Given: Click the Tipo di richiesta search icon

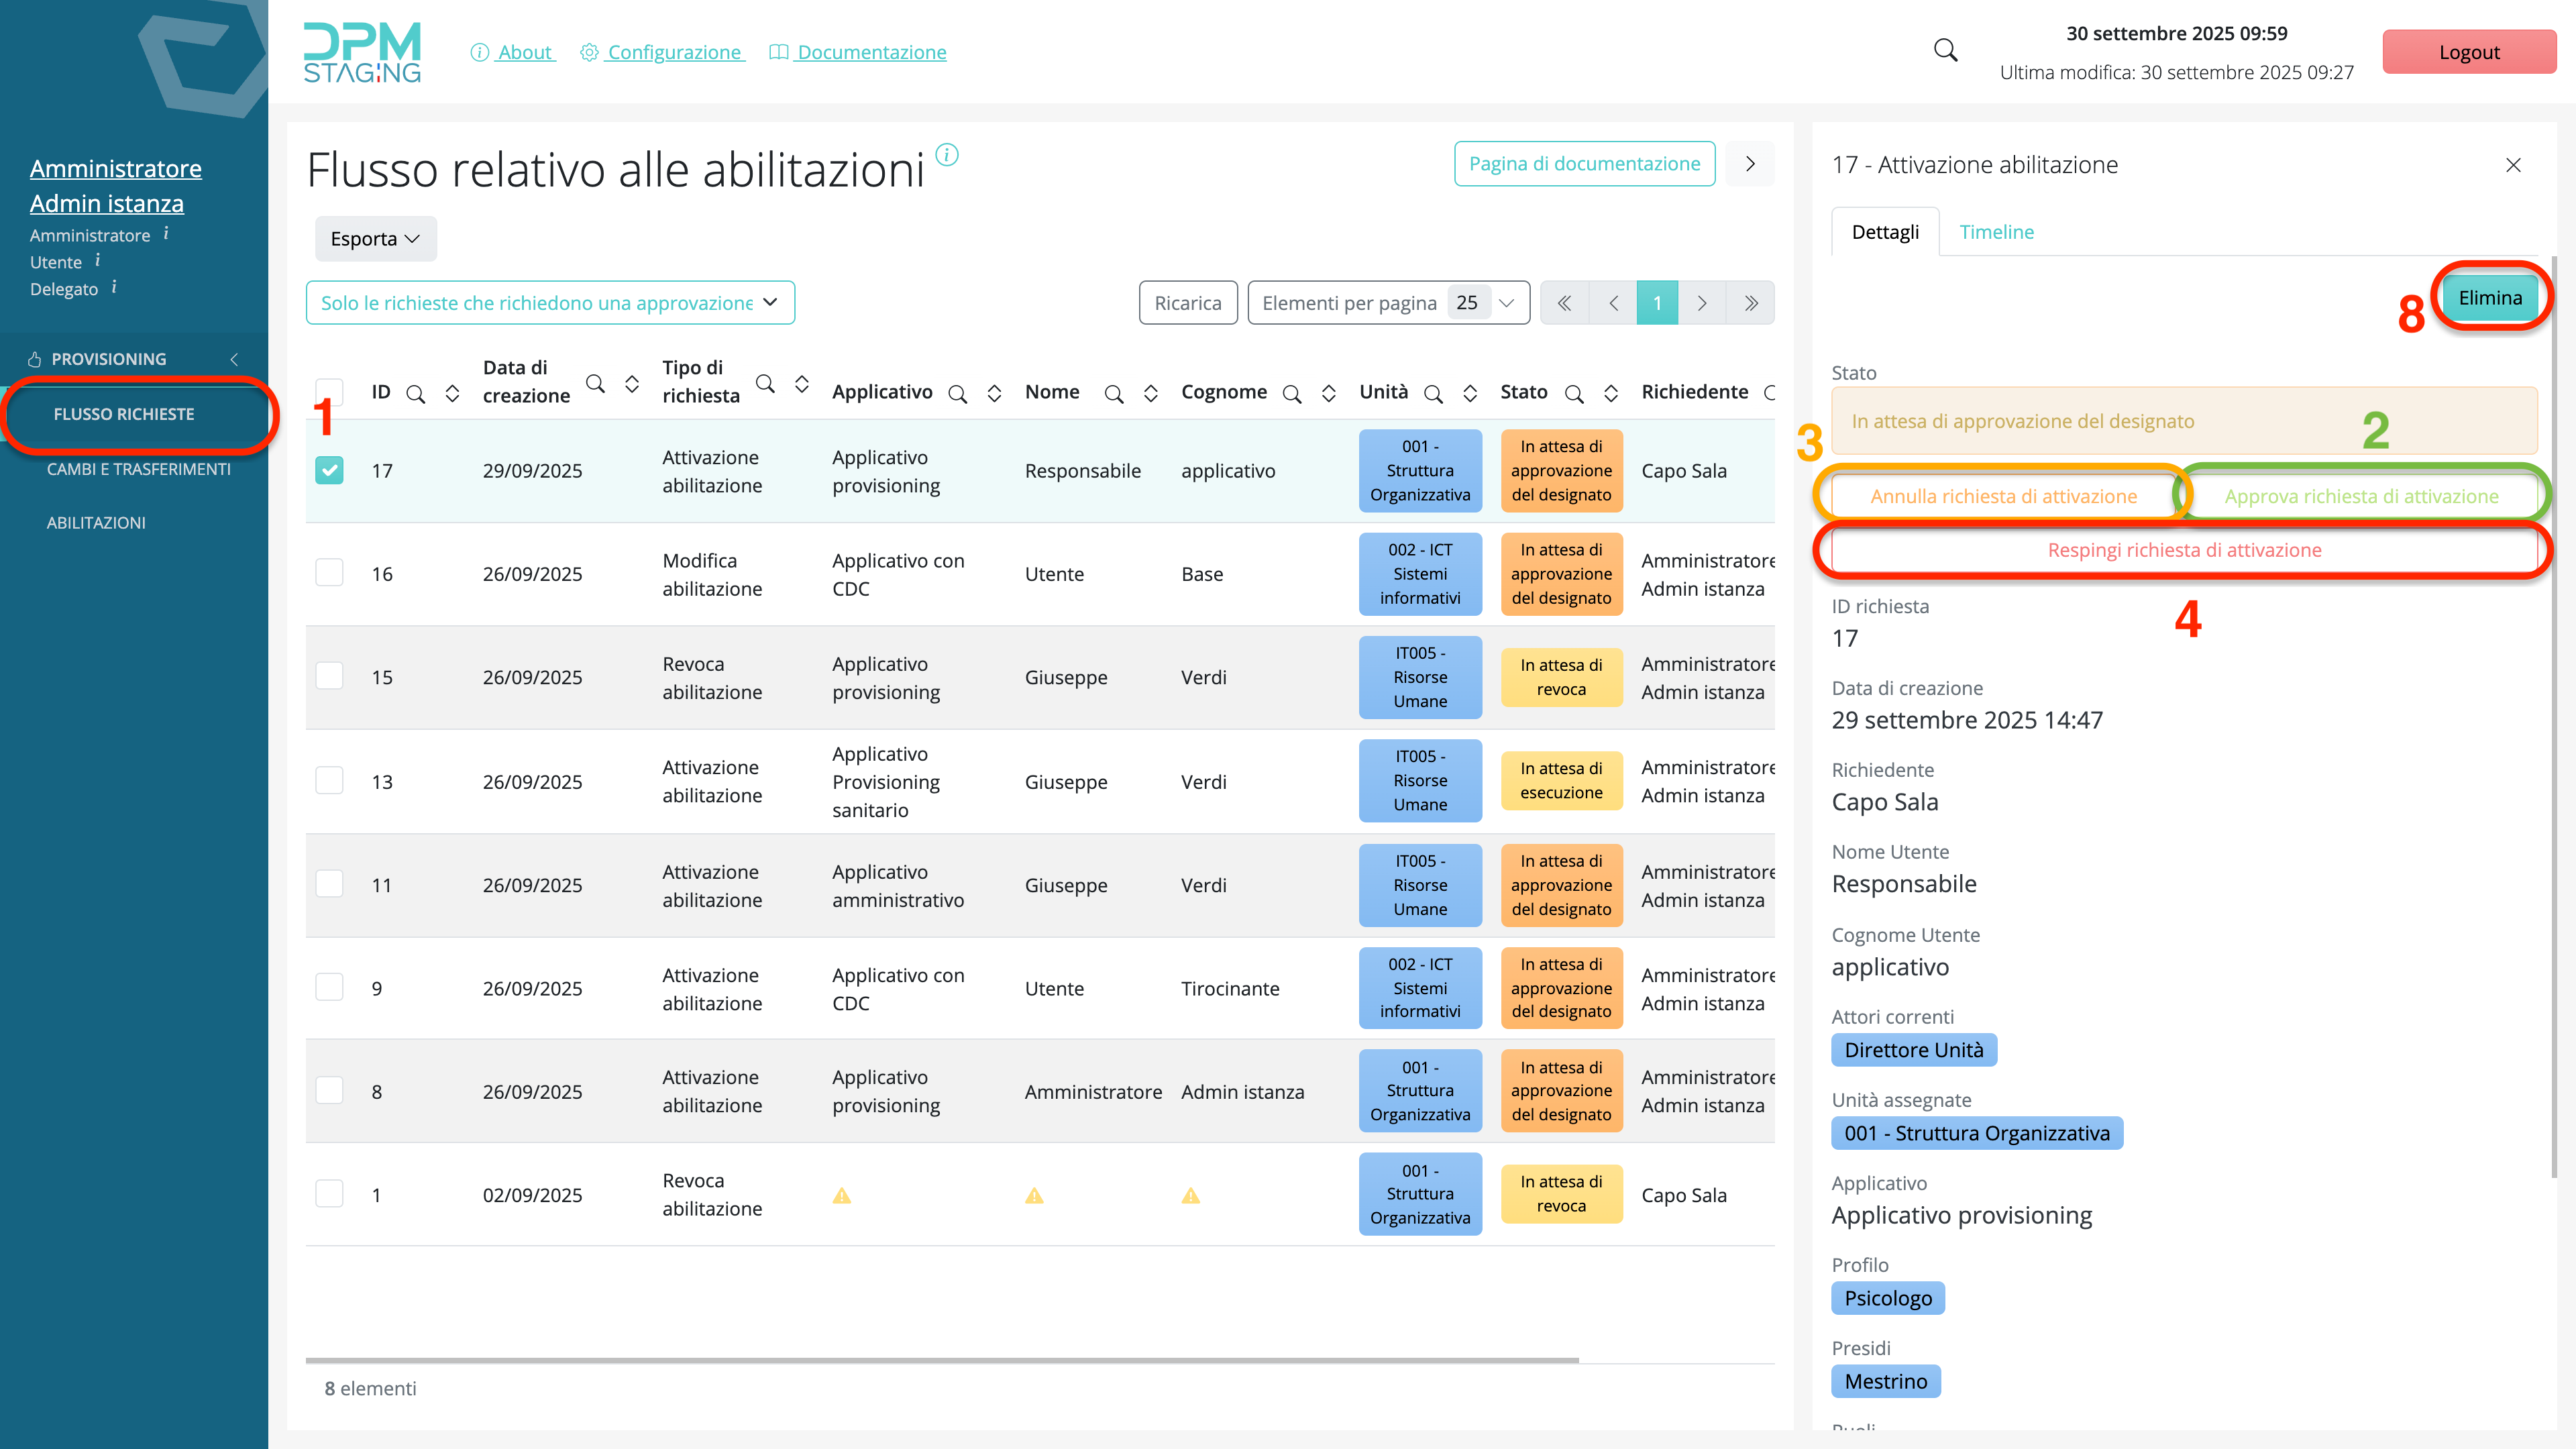Looking at the screenshot, I should (x=765, y=383).
